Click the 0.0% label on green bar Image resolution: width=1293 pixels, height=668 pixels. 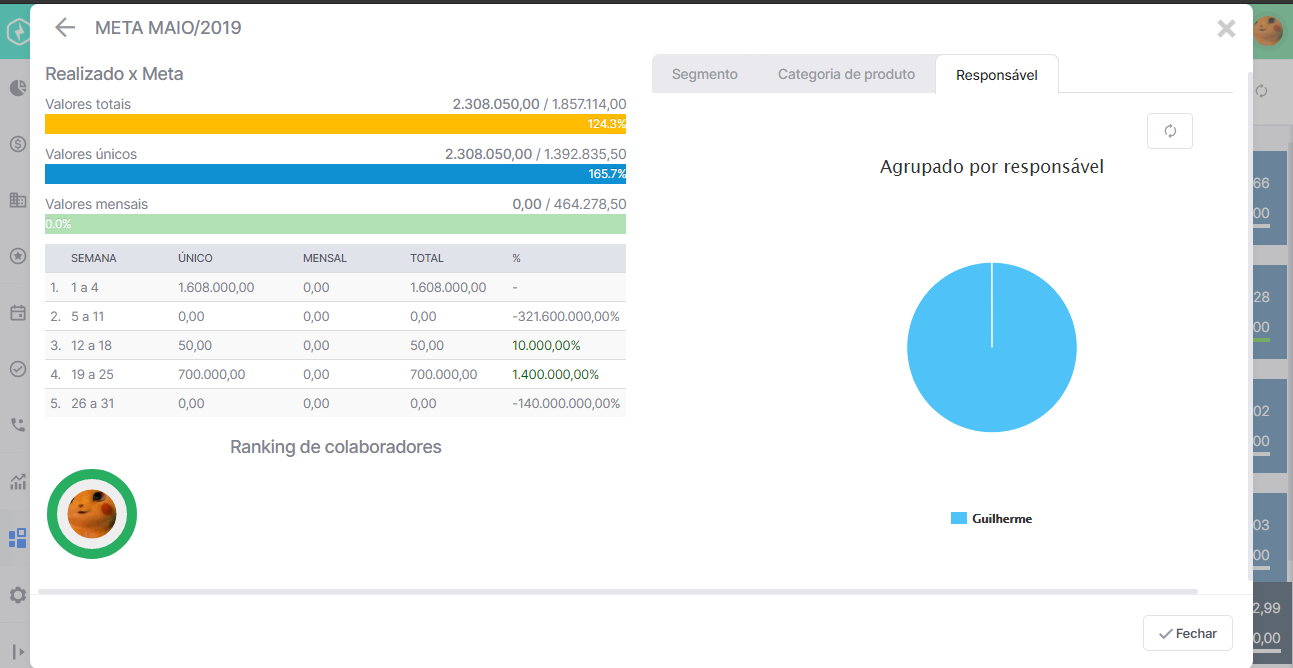[58, 224]
